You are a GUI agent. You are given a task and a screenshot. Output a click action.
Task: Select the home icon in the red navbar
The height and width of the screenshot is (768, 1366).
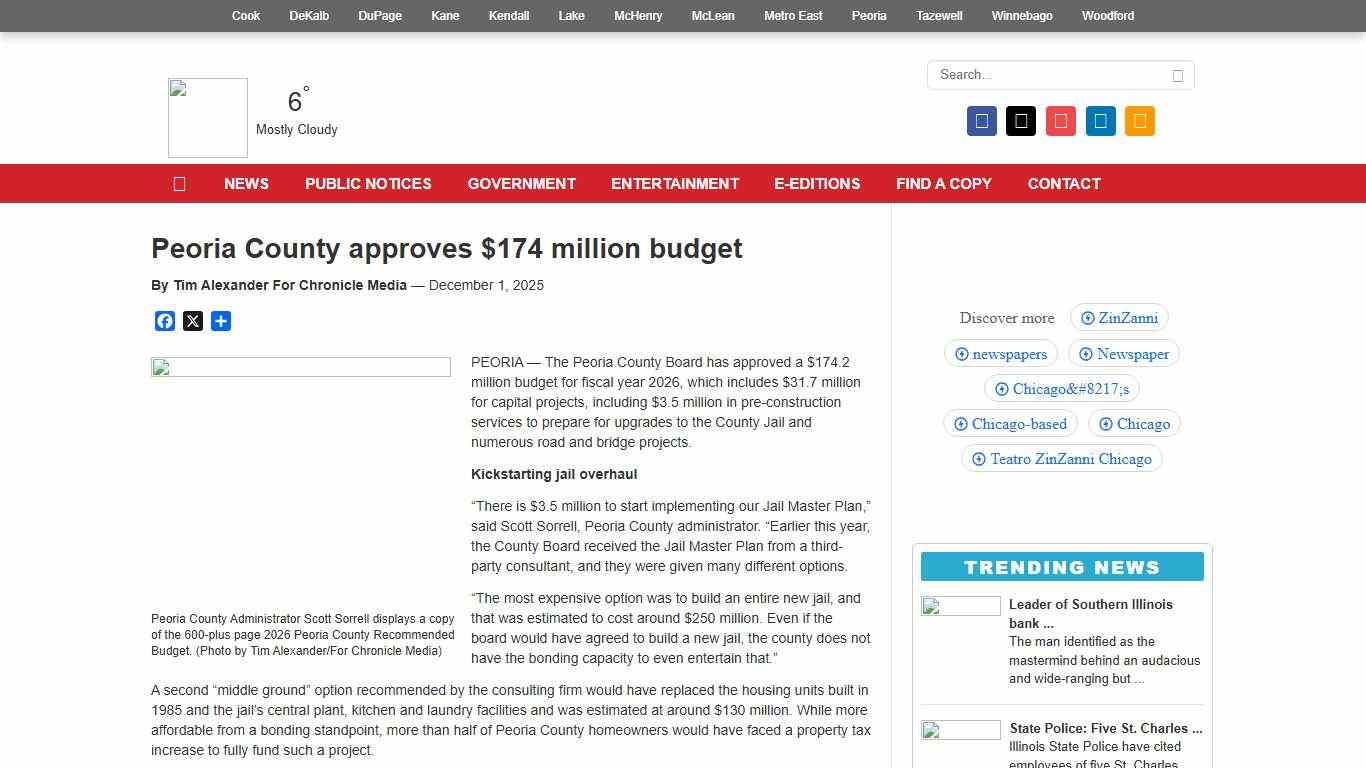[x=179, y=183]
